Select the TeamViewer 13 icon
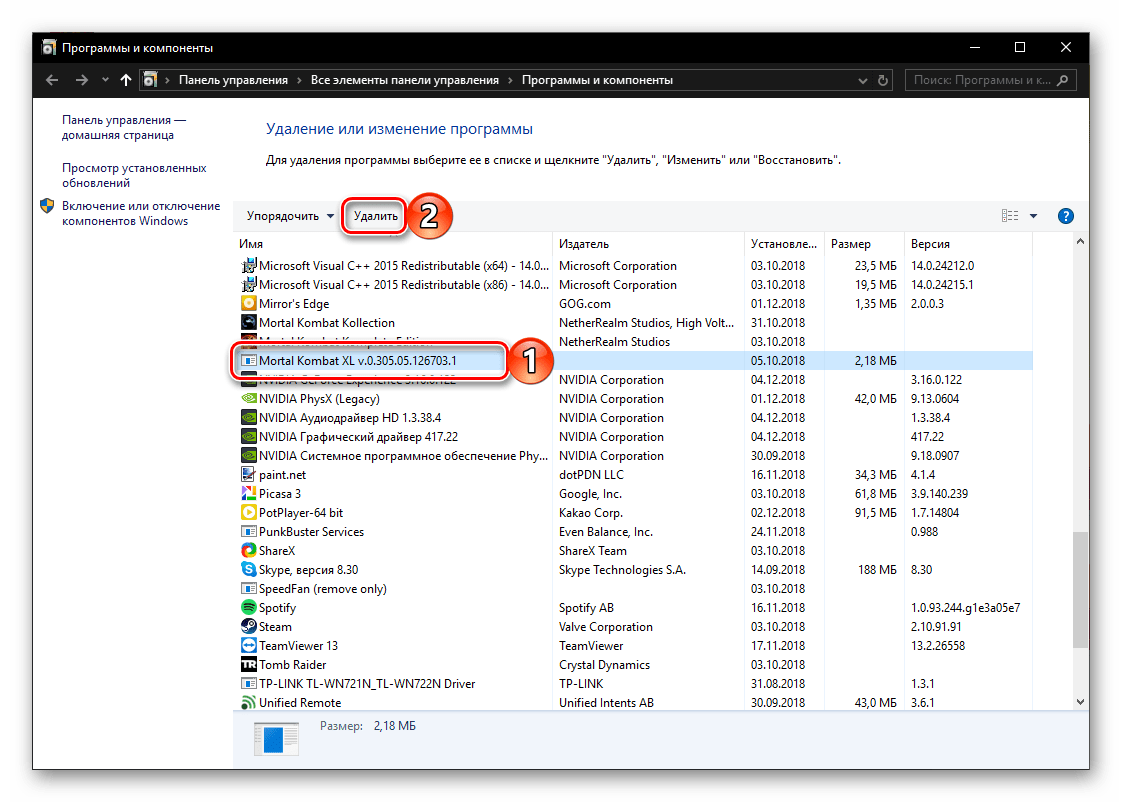 [249, 646]
